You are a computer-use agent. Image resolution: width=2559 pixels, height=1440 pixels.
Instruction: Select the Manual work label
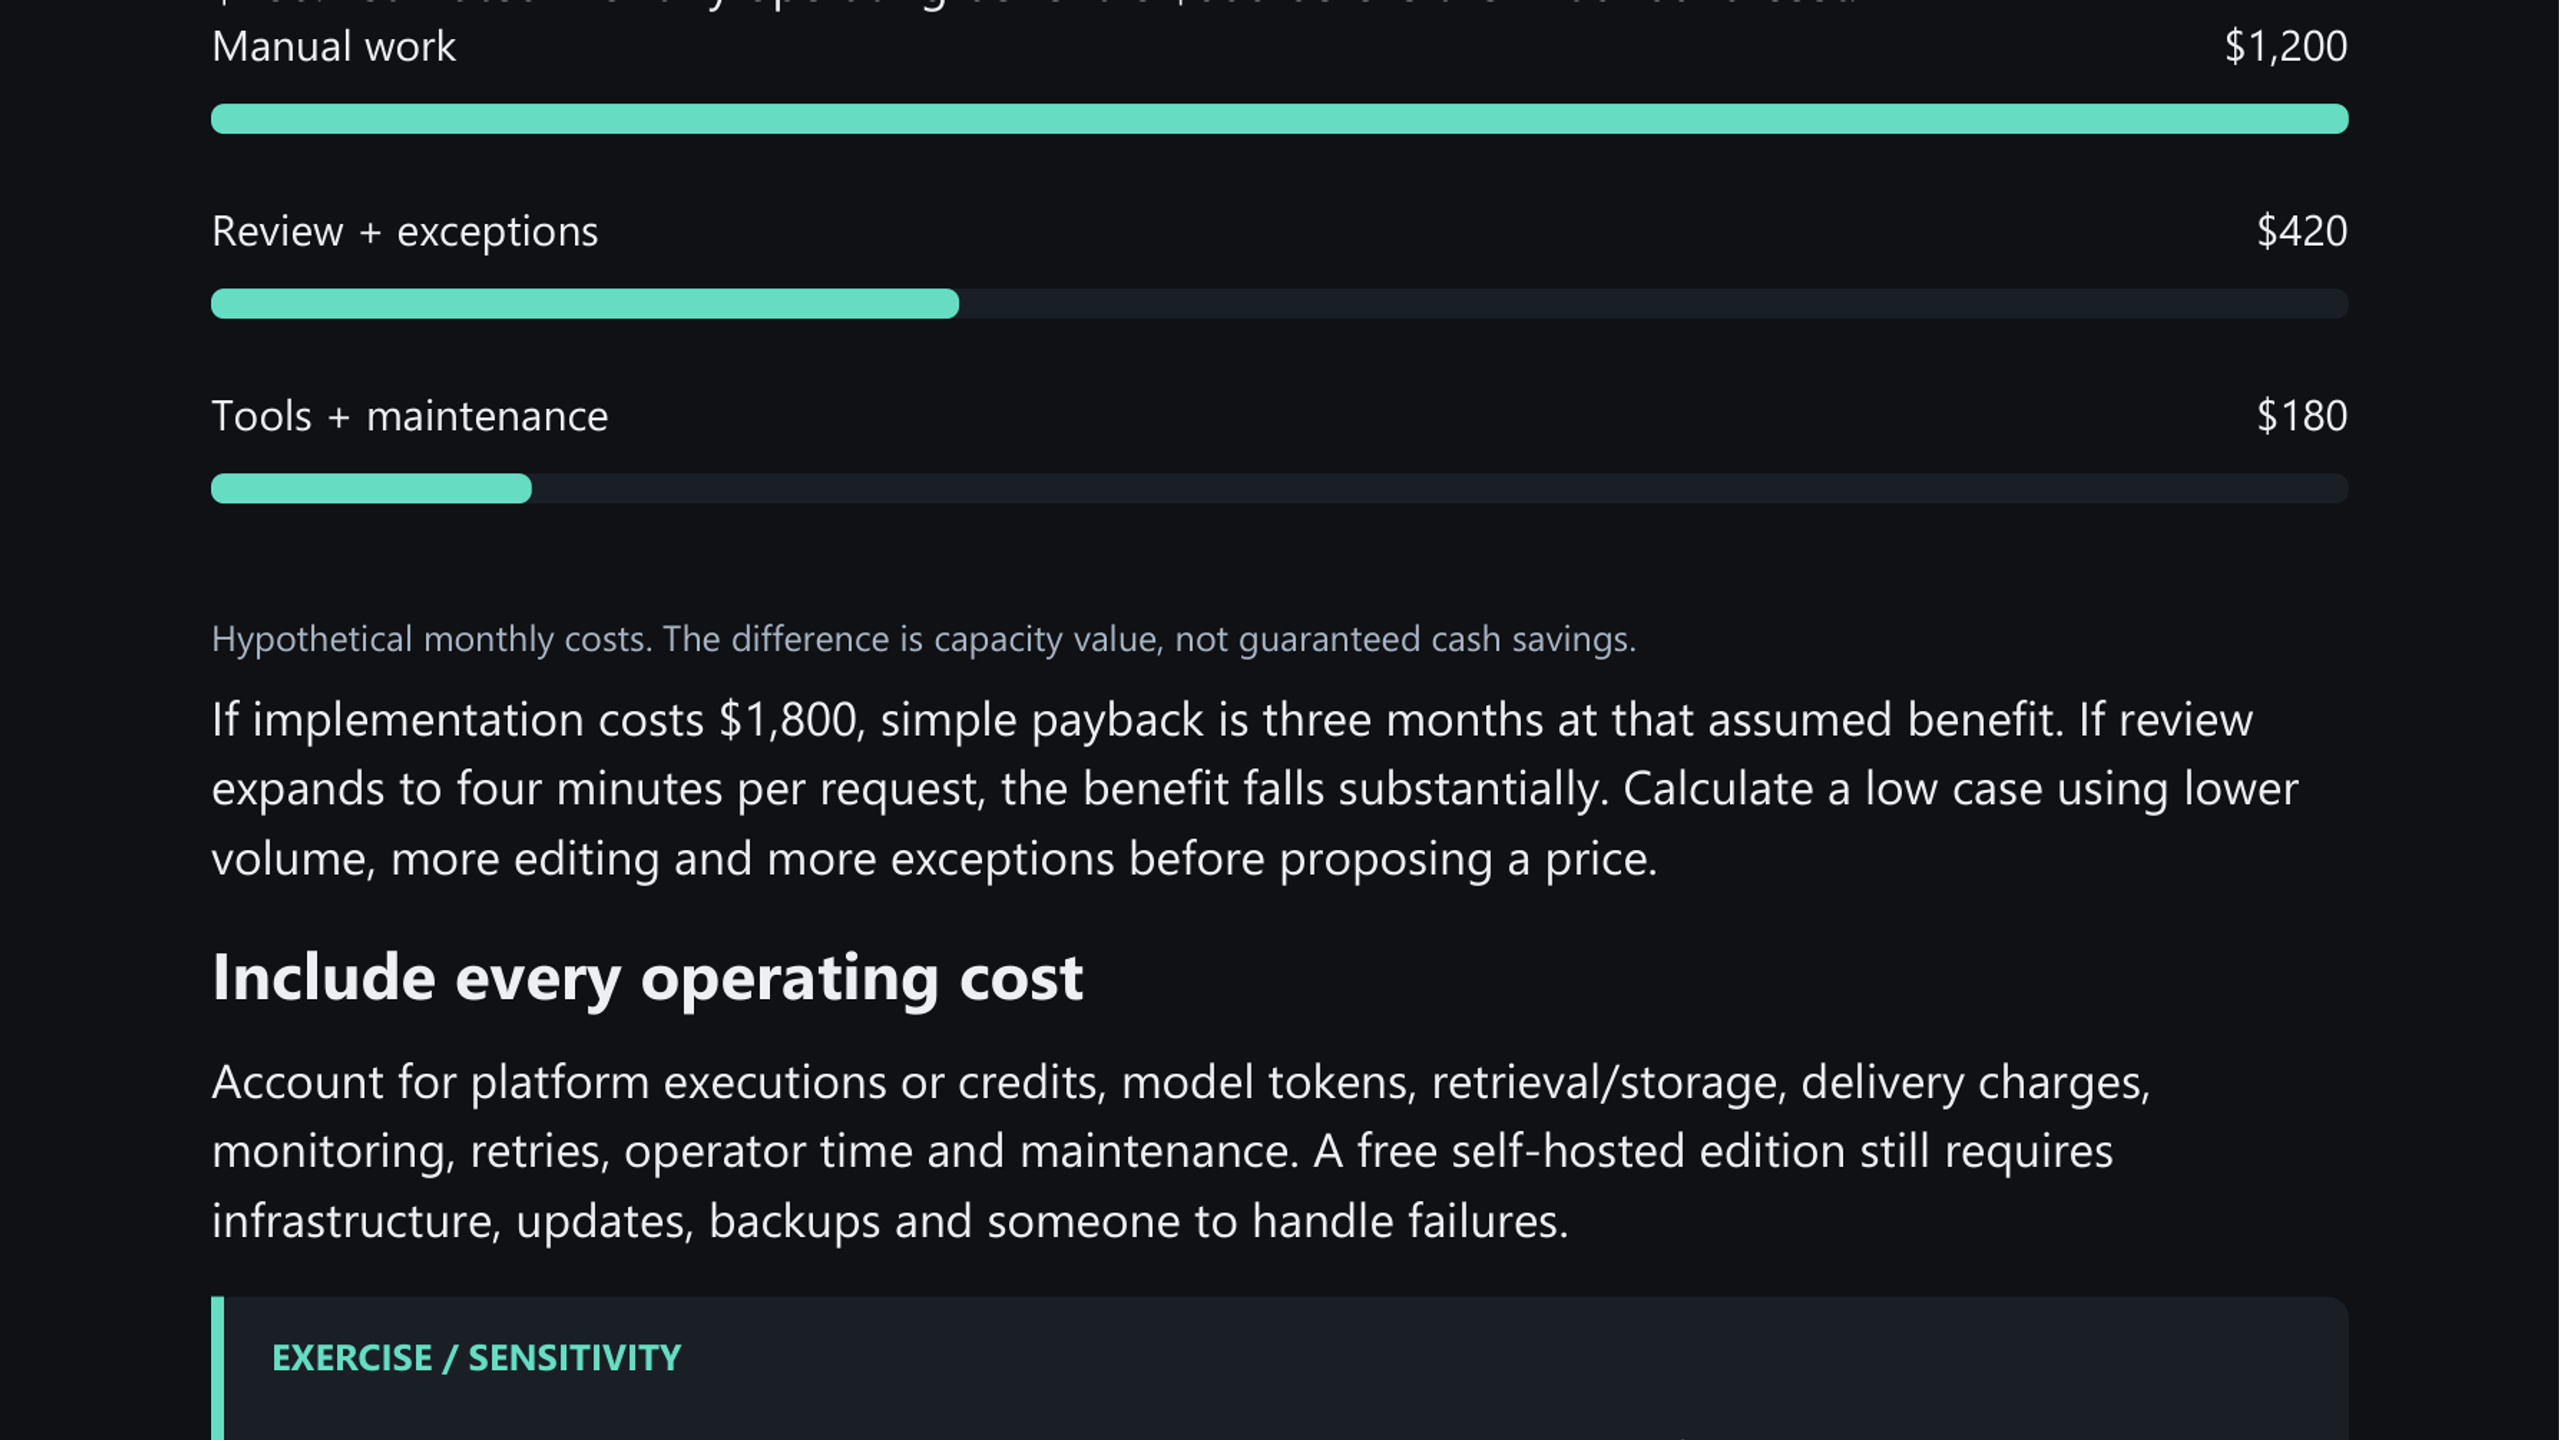click(x=334, y=47)
